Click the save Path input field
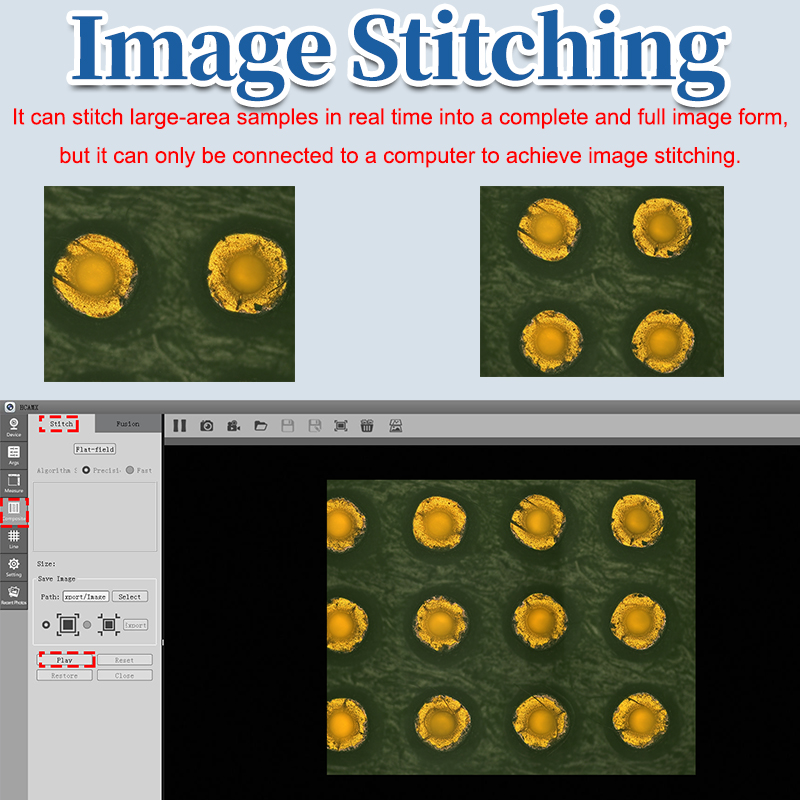Image resolution: width=800 pixels, height=800 pixels. coord(85,596)
